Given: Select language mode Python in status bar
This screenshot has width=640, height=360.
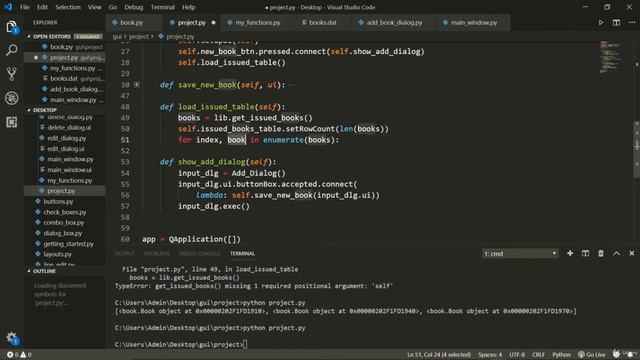Looking at the screenshot, I should tap(561, 355).
